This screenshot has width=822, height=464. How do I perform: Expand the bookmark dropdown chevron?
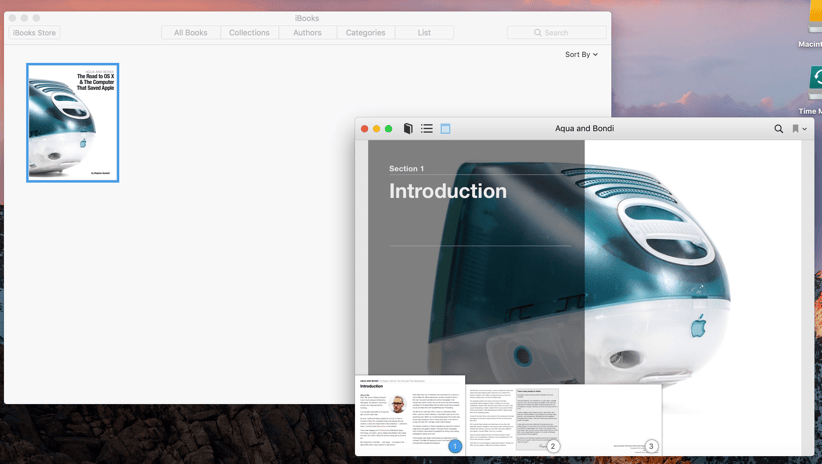tap(805, 129)
